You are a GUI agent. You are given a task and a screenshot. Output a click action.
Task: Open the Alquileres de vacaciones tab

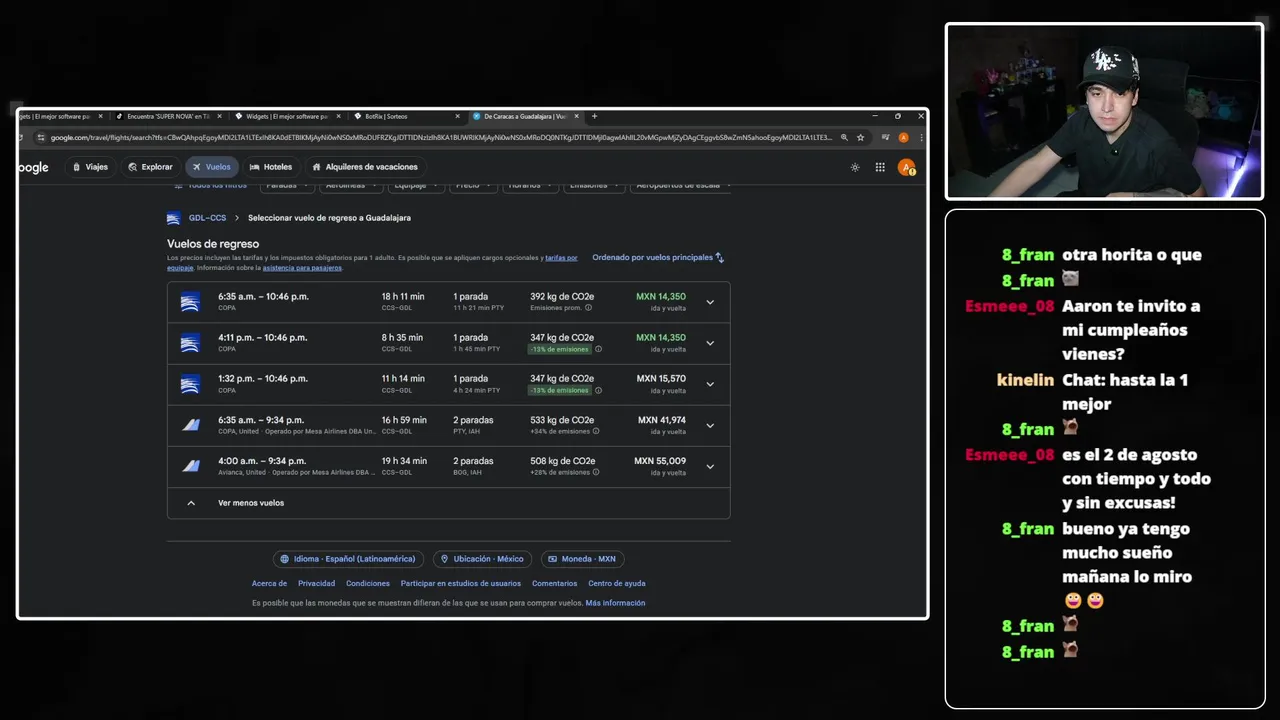pos(365,167)
